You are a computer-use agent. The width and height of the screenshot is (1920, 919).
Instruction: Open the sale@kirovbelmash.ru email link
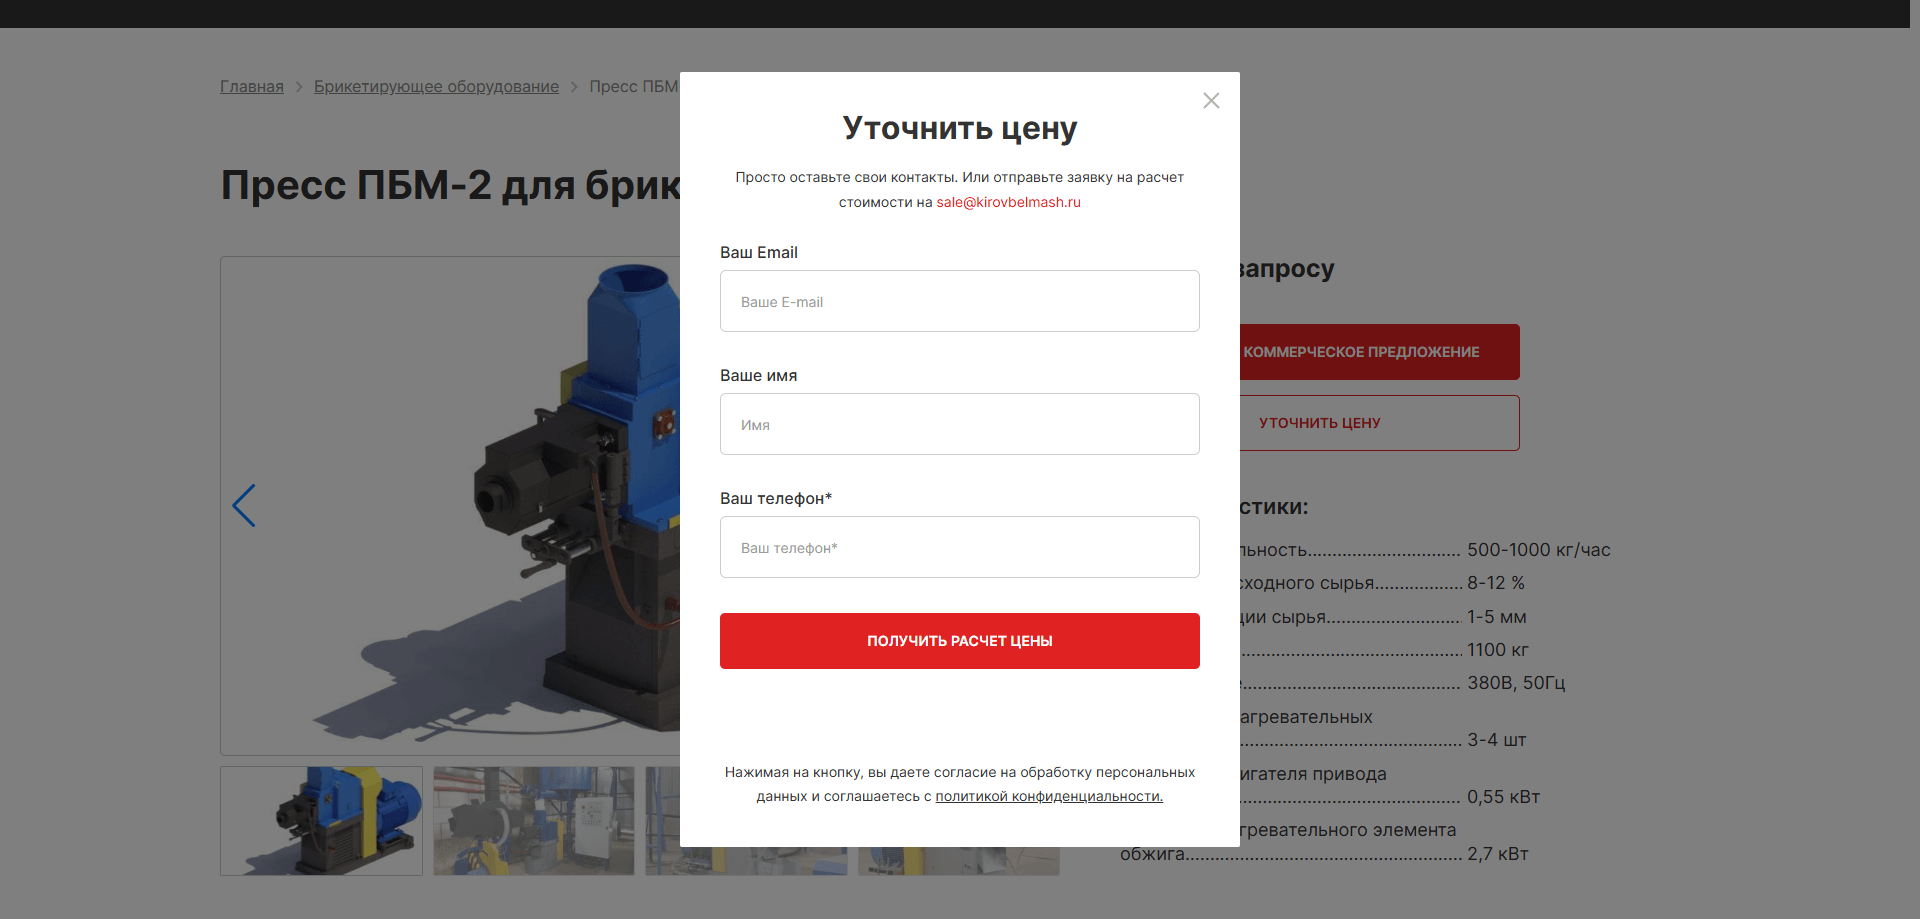tap(1008, 202)
